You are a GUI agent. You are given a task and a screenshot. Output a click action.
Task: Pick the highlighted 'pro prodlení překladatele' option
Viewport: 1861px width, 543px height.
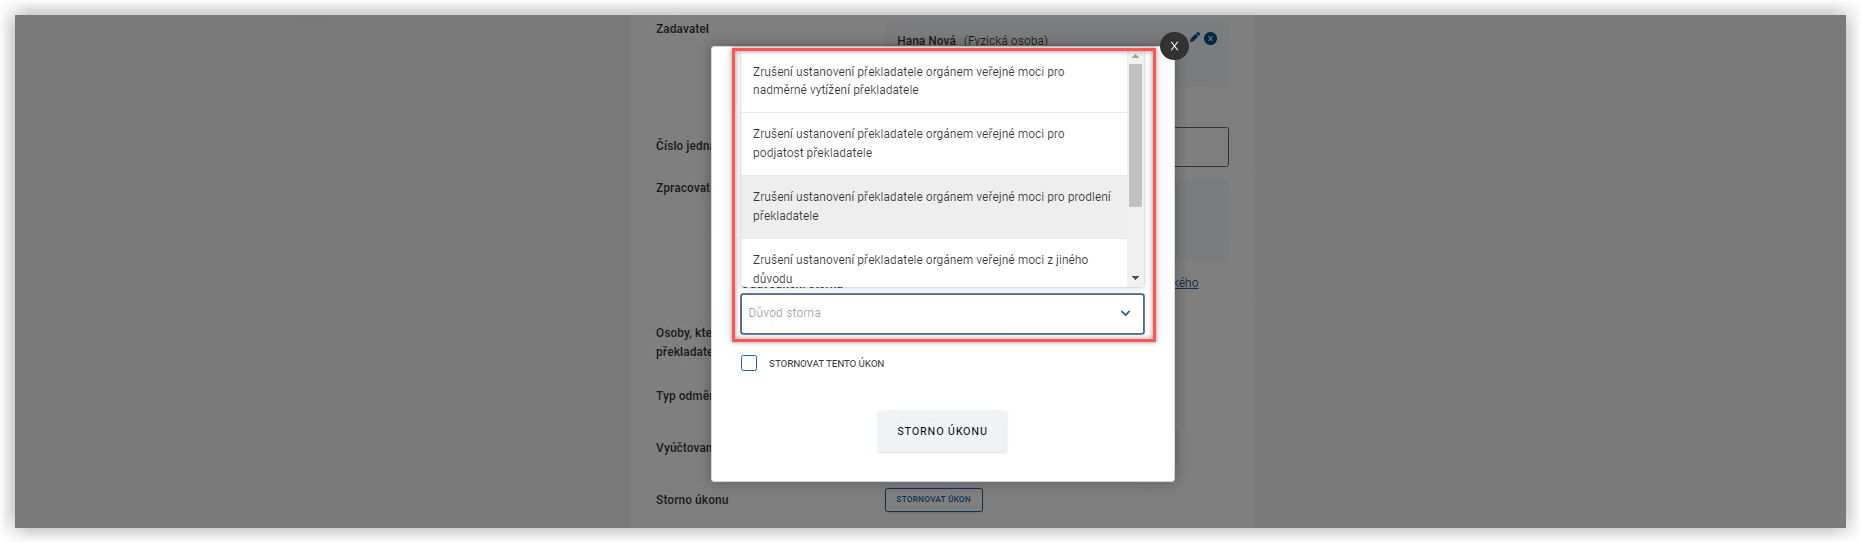click(933, 206)
